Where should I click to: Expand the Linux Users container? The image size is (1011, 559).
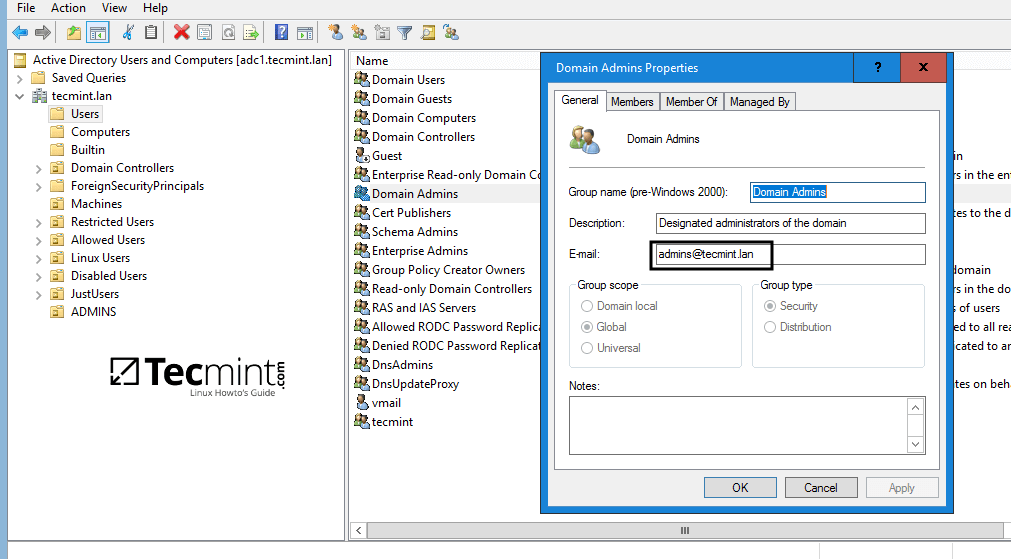coord(38,258)
